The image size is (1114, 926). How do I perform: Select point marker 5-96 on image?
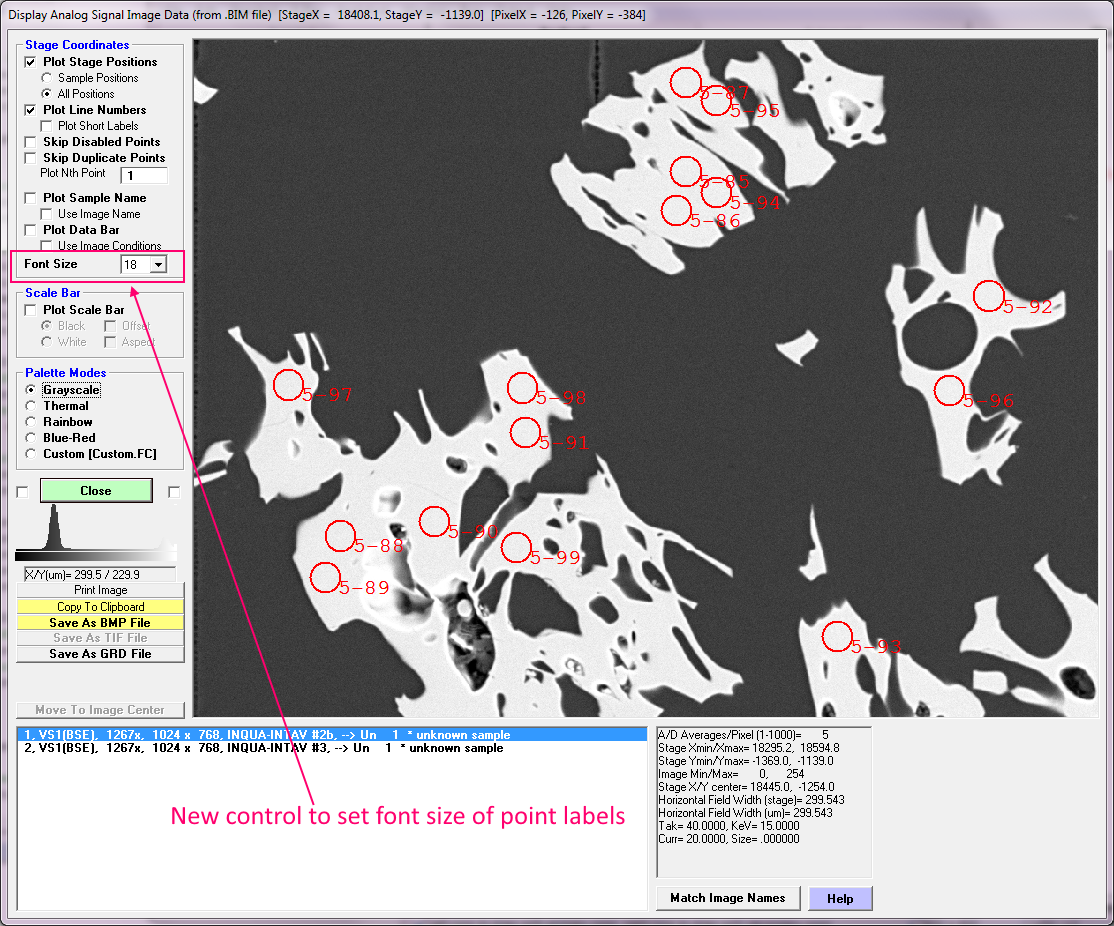[x=948, y=390]
